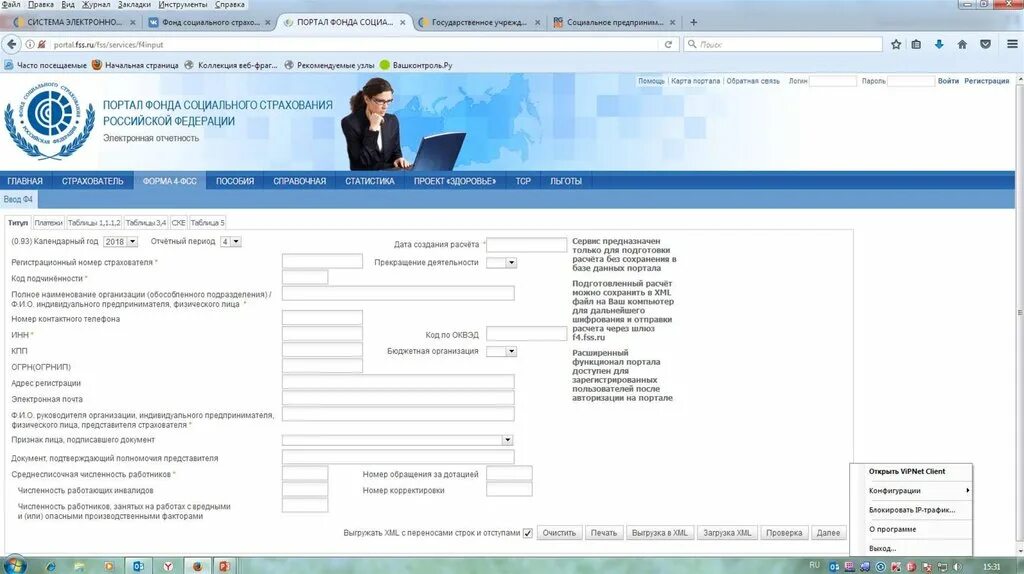Click the 'Загрузка XML' button
Image resolution: width=1024 pixels, height=574 pixels.
tap(727, 533)
